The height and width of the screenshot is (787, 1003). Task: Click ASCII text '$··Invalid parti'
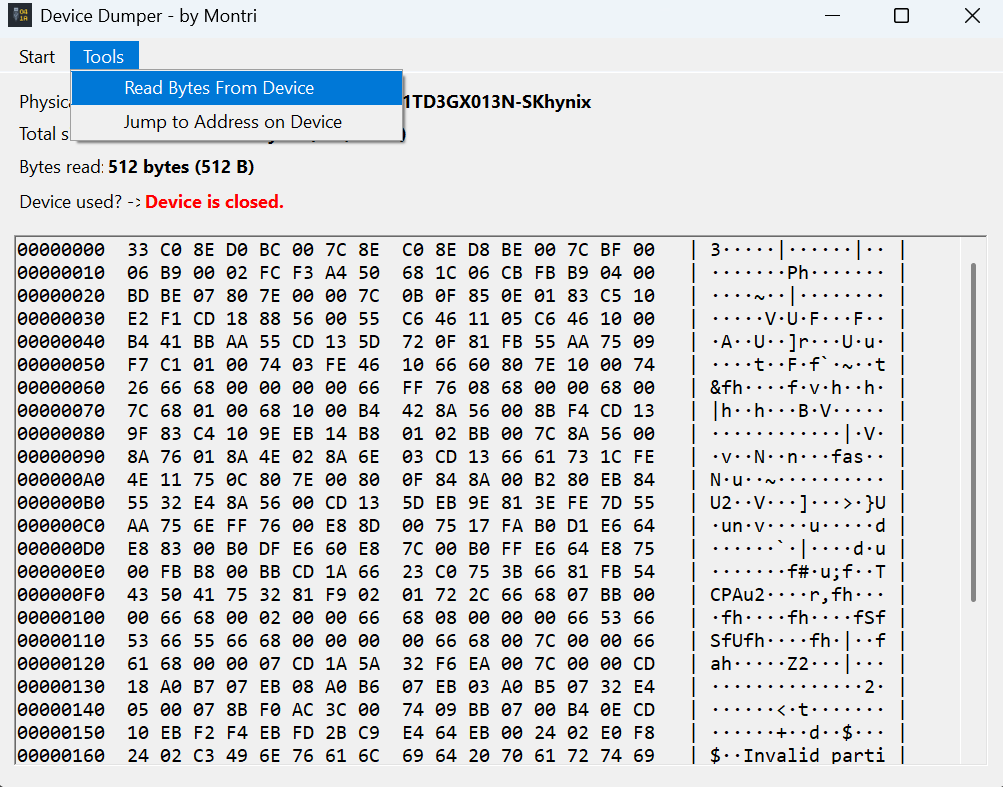[x=798, y=756]
